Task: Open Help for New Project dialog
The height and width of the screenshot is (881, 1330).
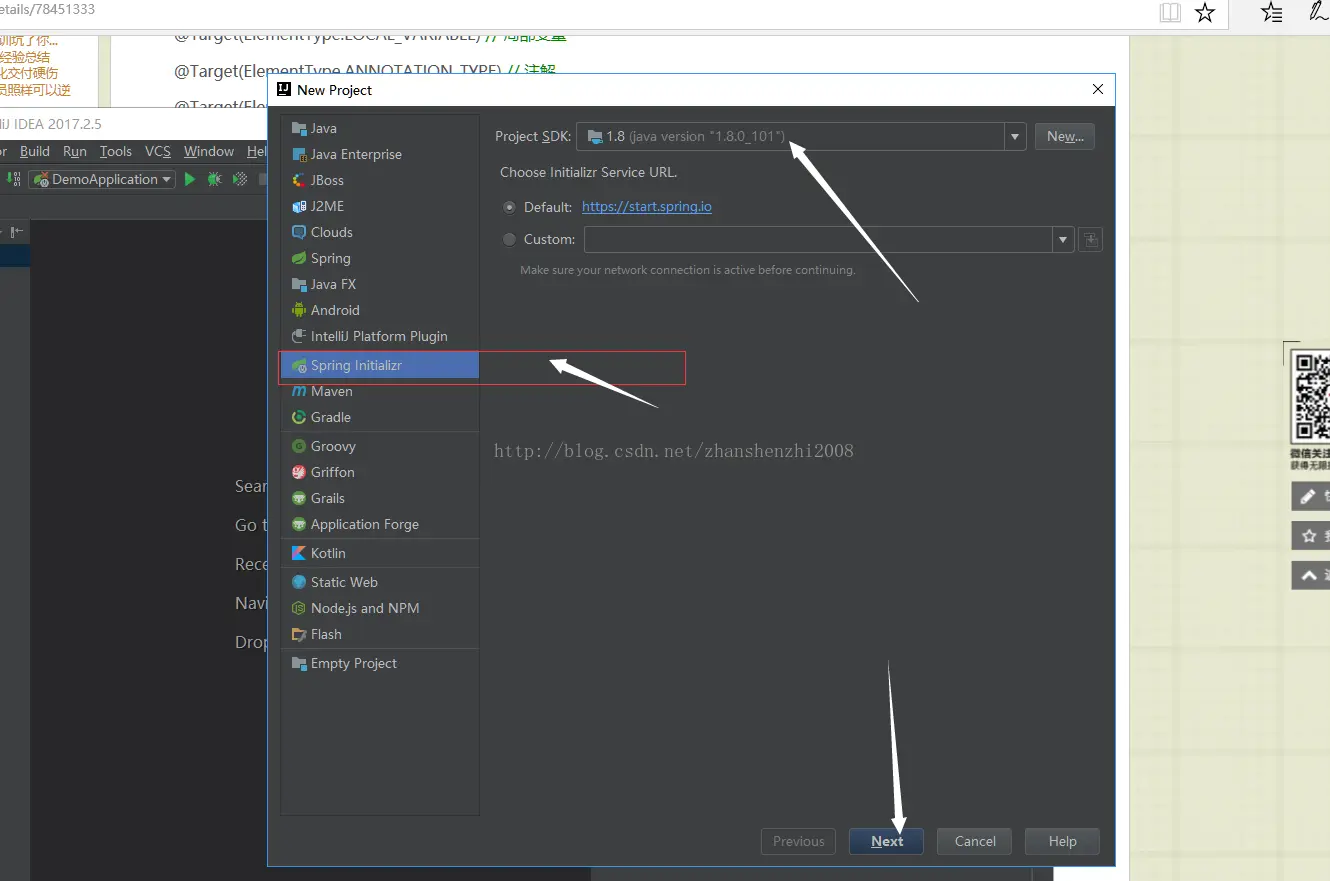Action: point(1062,841)
